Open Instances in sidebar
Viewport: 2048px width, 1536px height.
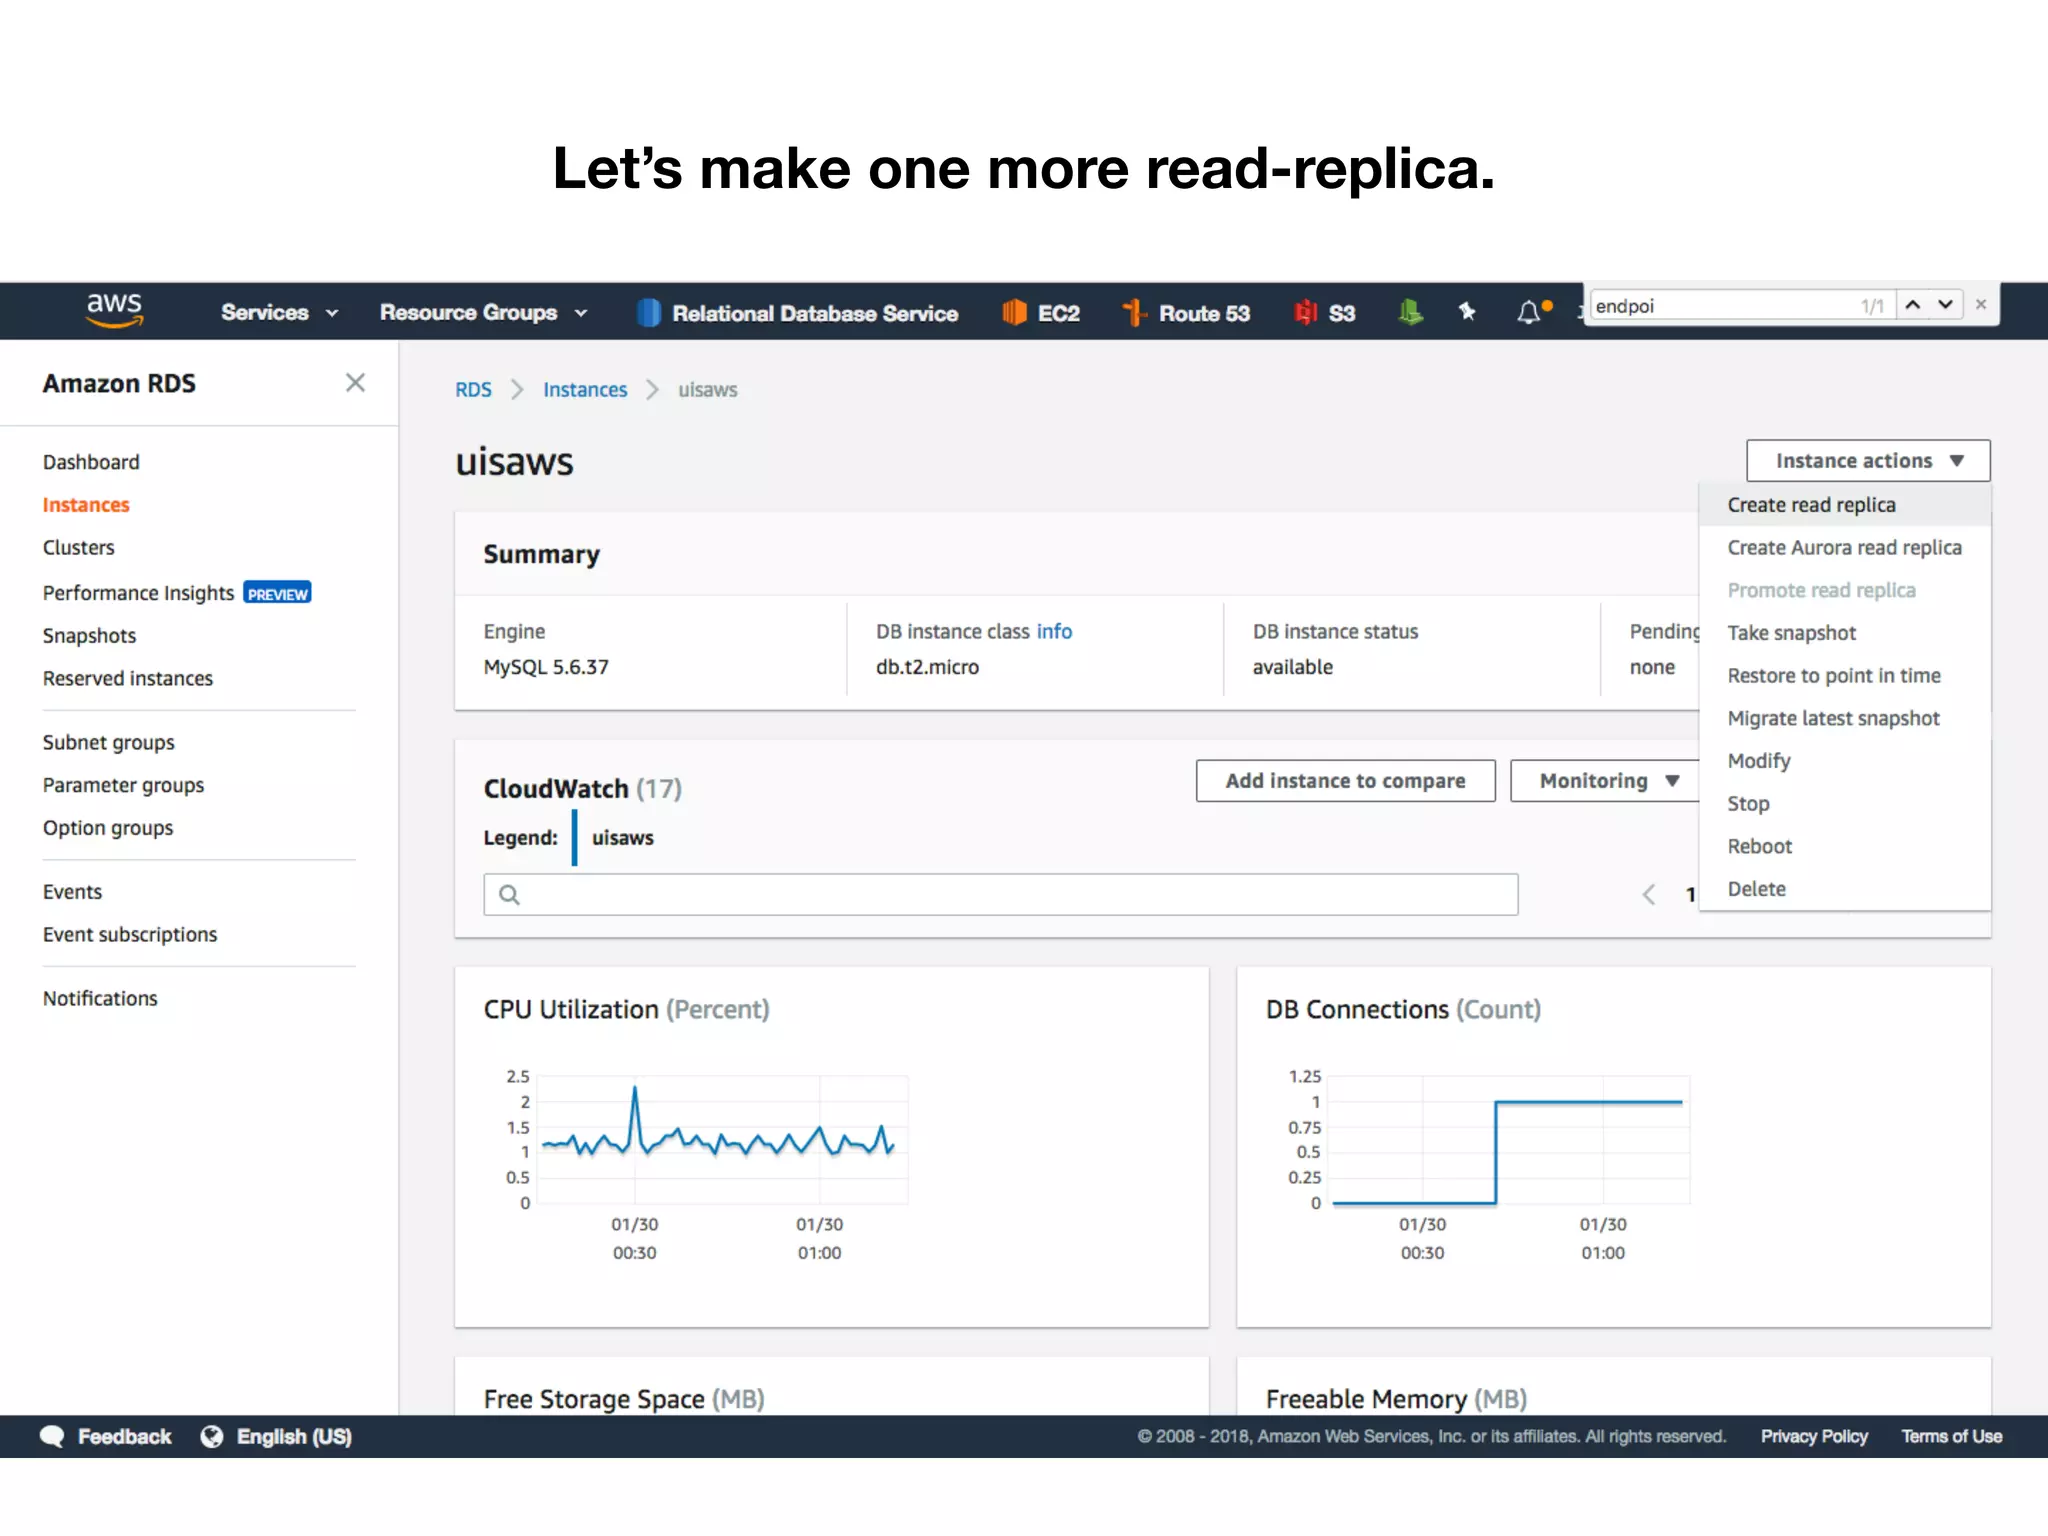[86, 505]
